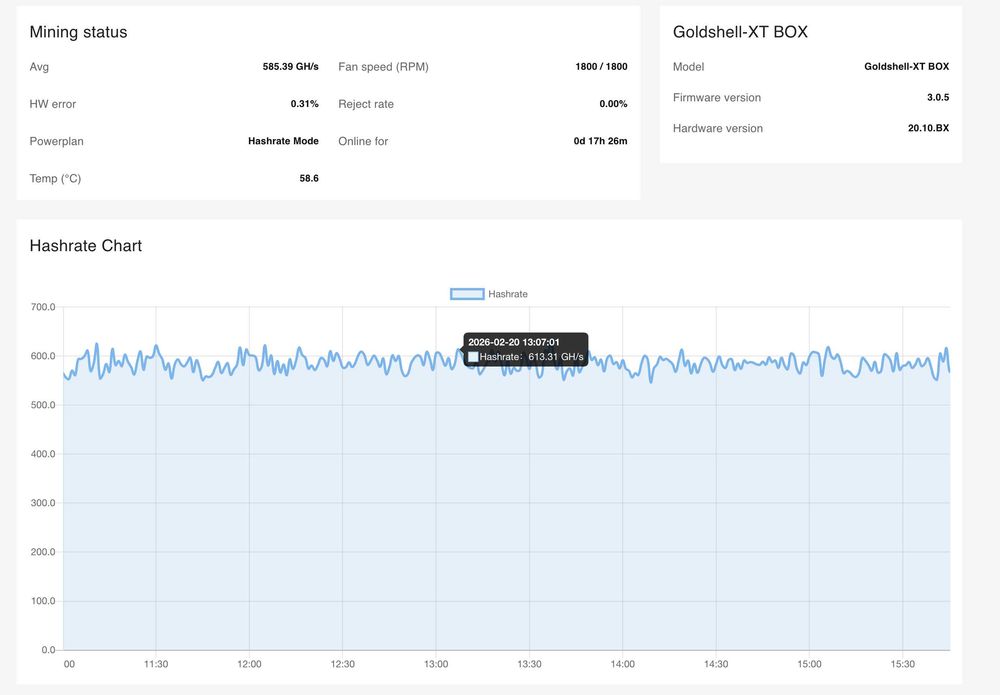Click the 12:30 x-axis label
This screenshot has width=1000, height=695.
(342, 664)
